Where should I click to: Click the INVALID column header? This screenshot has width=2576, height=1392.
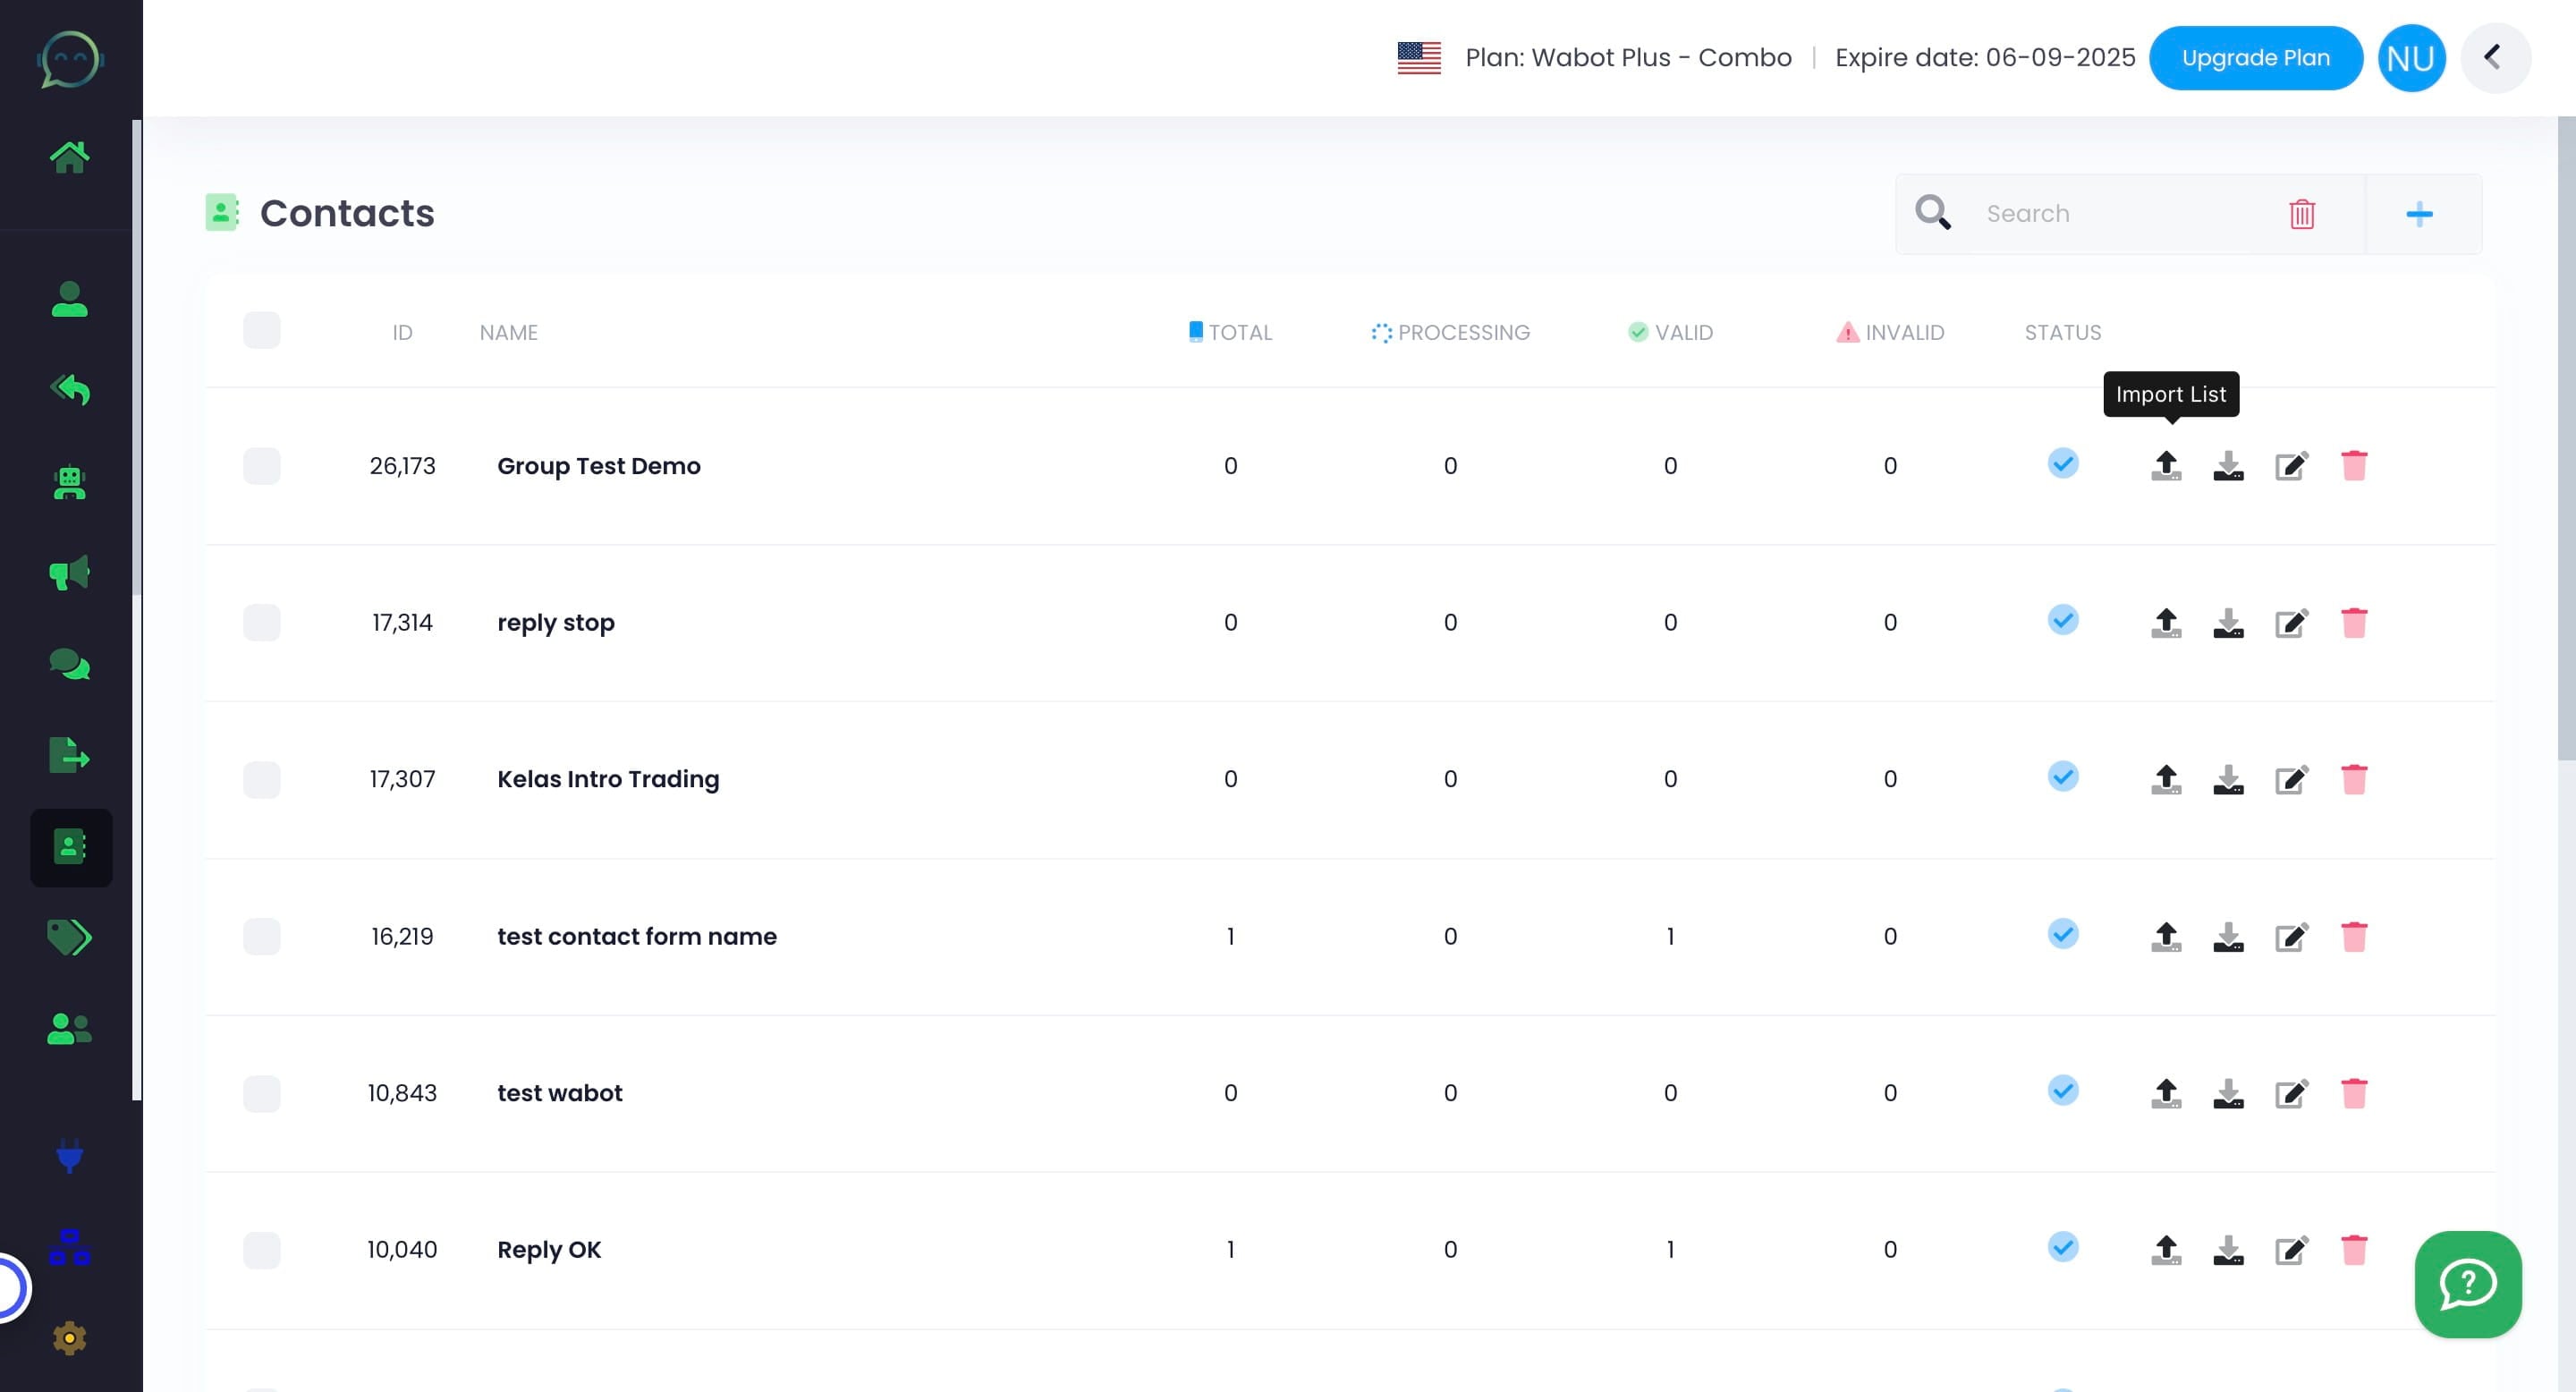click(x=1890, y=332)
